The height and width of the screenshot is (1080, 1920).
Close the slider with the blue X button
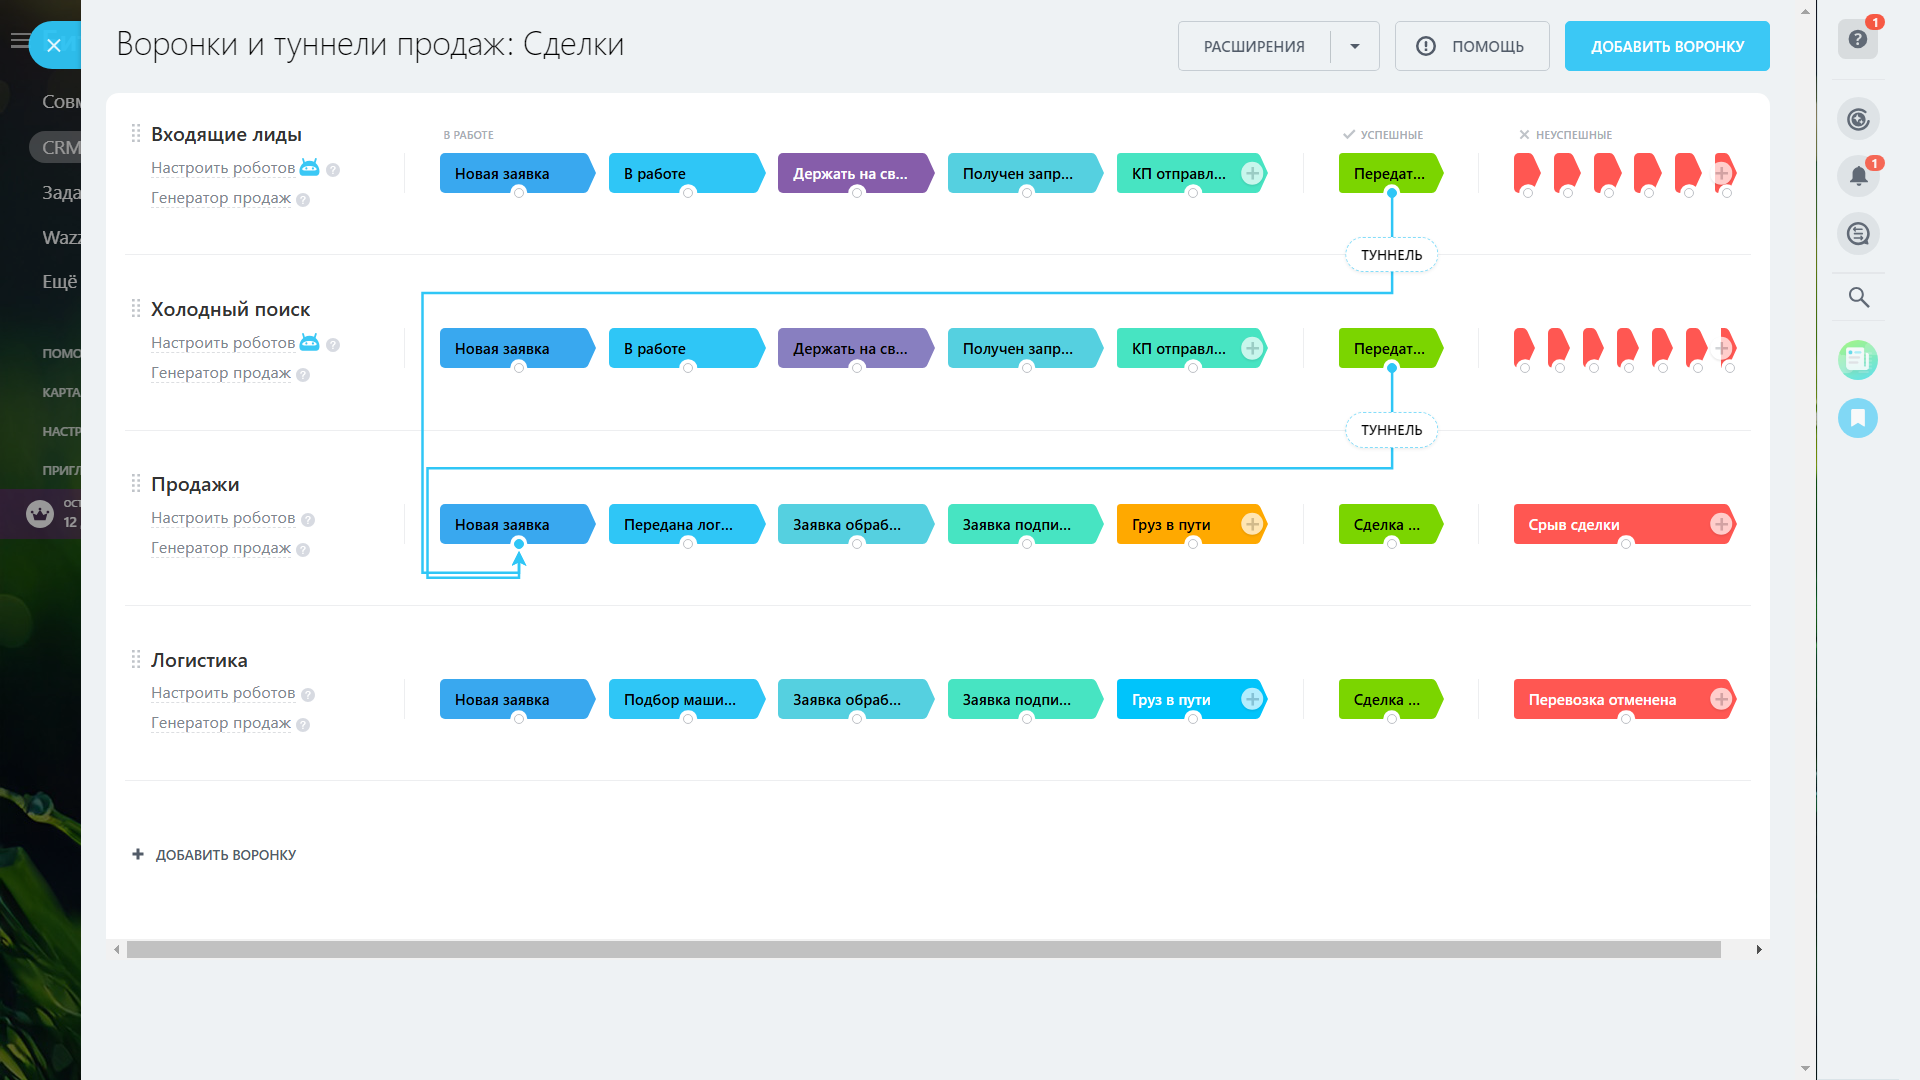pos(54,45)
